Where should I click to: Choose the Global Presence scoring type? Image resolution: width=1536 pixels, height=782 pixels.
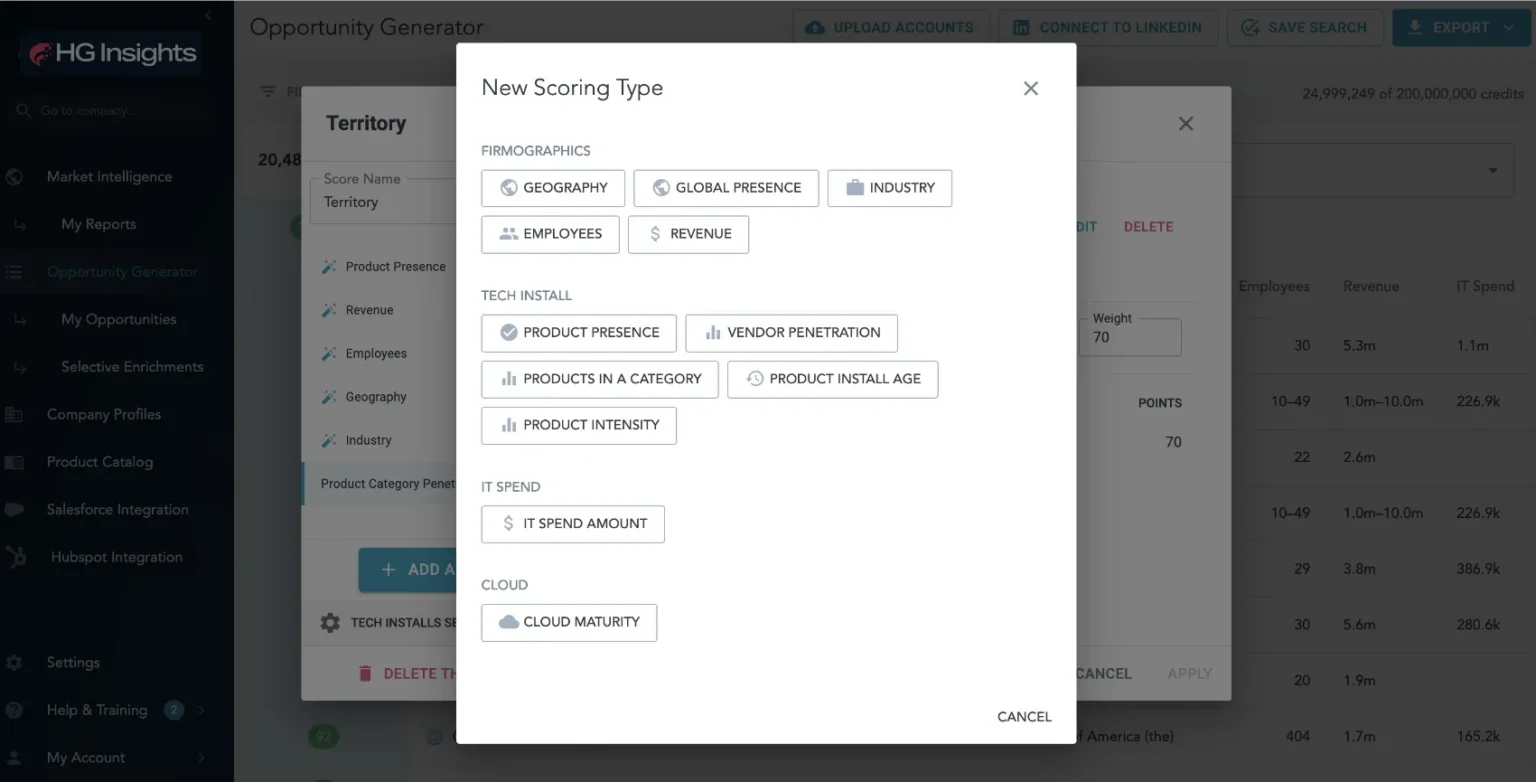point(726,188)
